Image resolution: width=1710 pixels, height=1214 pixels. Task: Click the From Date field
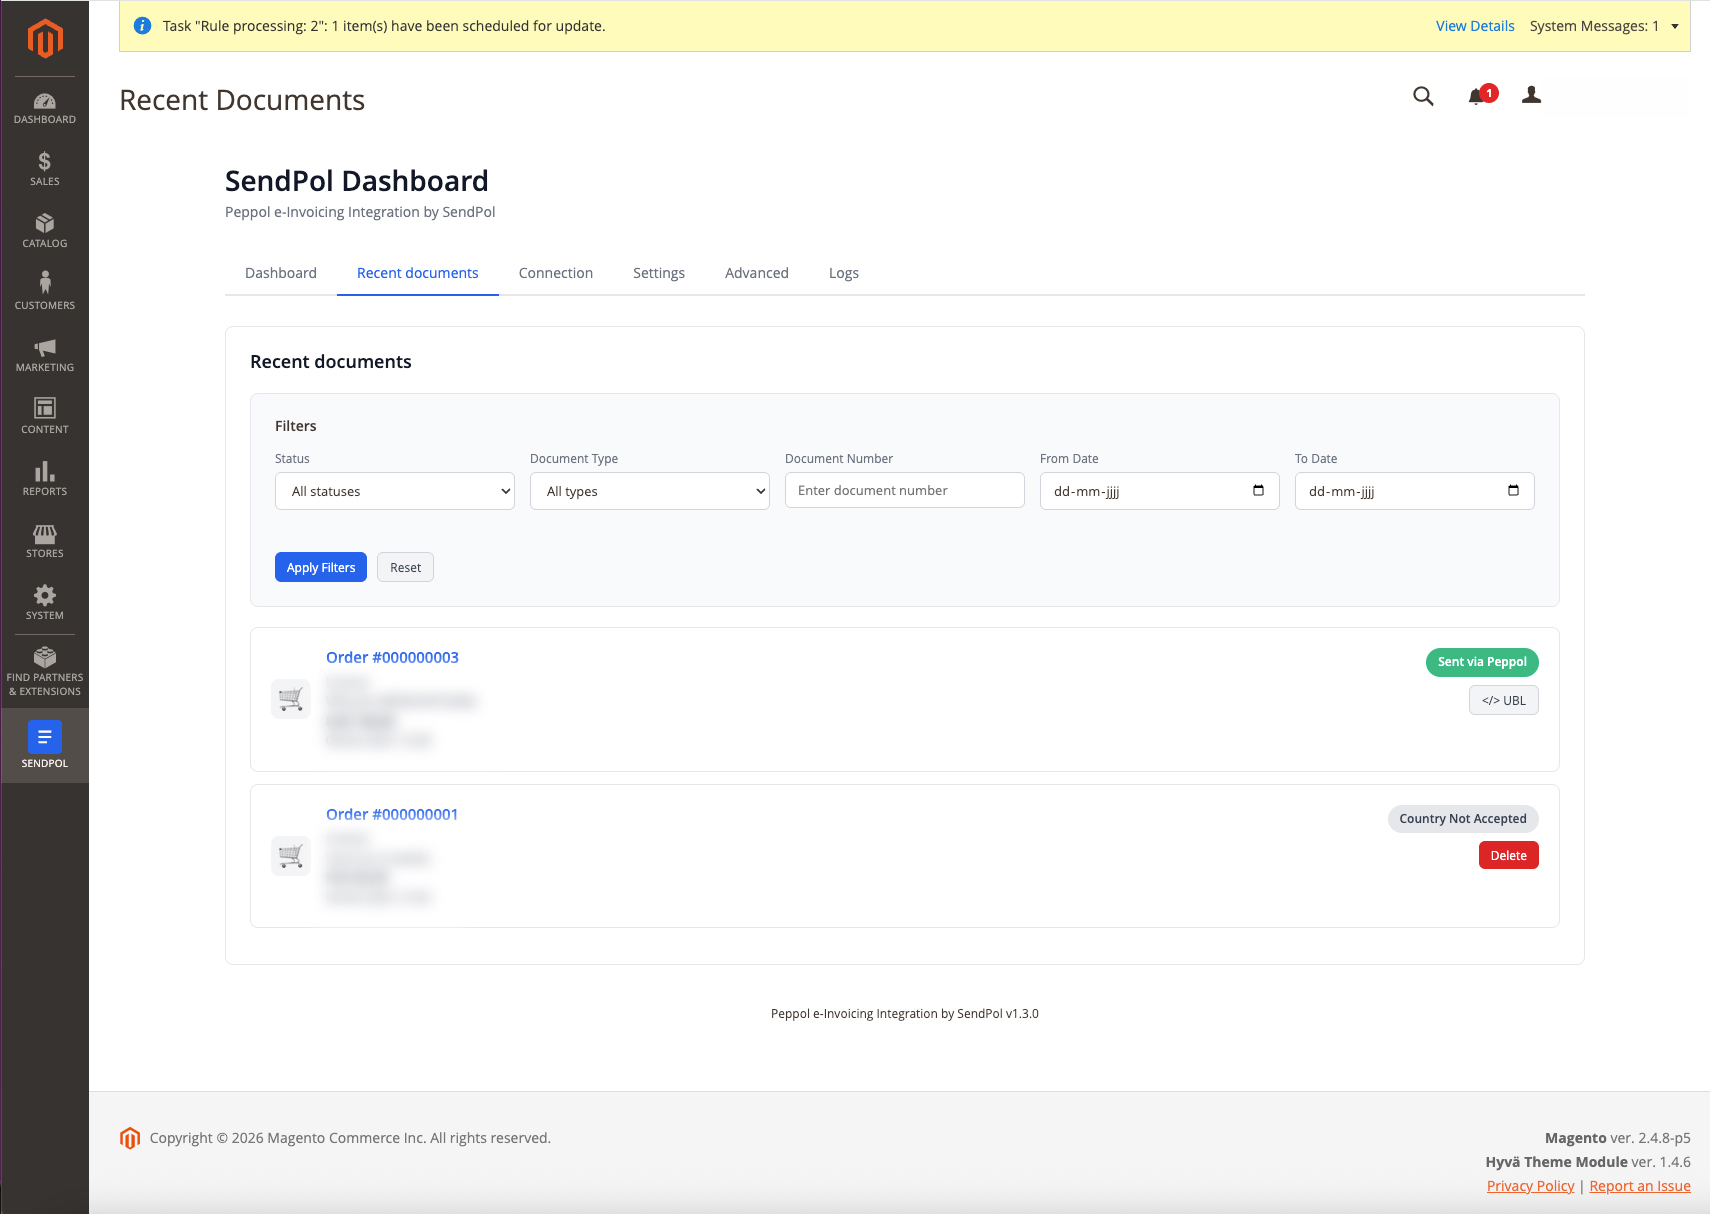[1160, 491]
